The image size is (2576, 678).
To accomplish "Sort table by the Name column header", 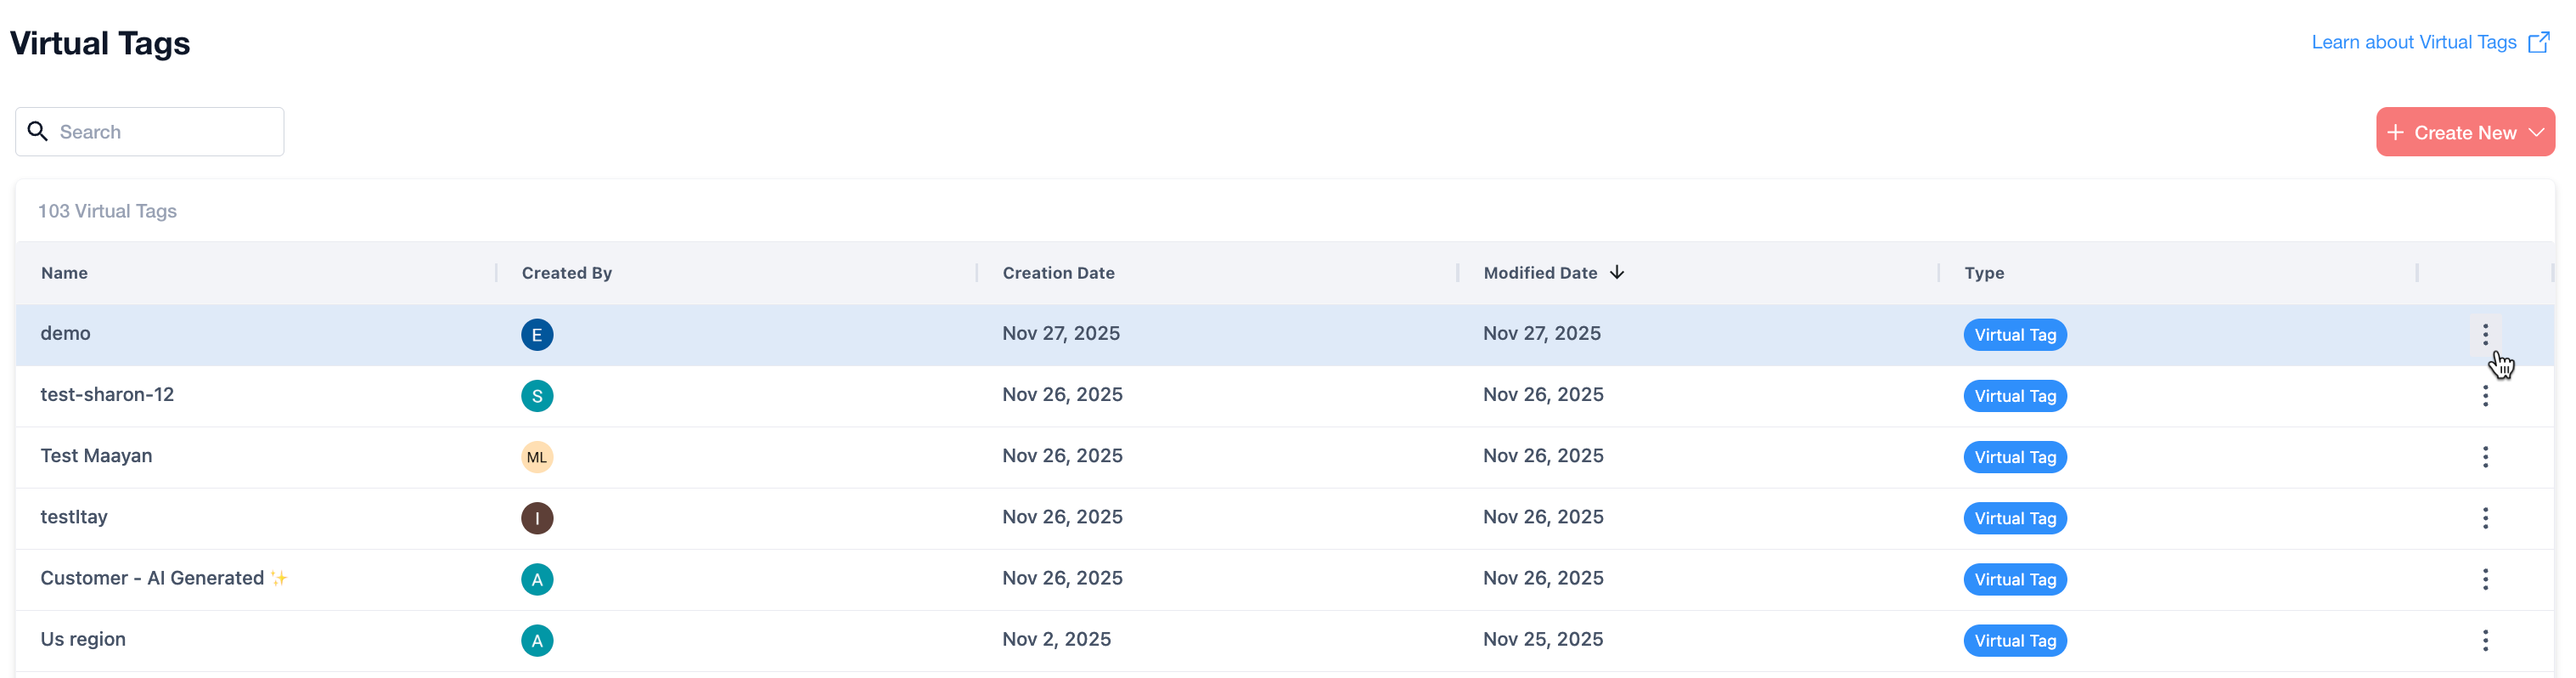I will [64, 273].
